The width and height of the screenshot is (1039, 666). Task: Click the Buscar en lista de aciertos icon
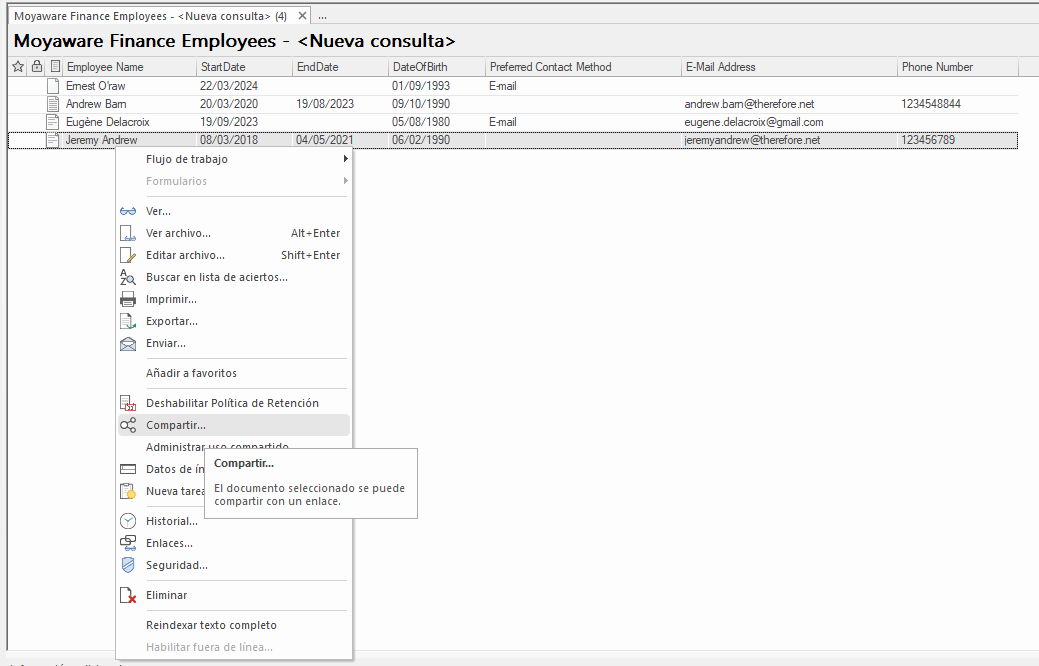pos(128,278)
